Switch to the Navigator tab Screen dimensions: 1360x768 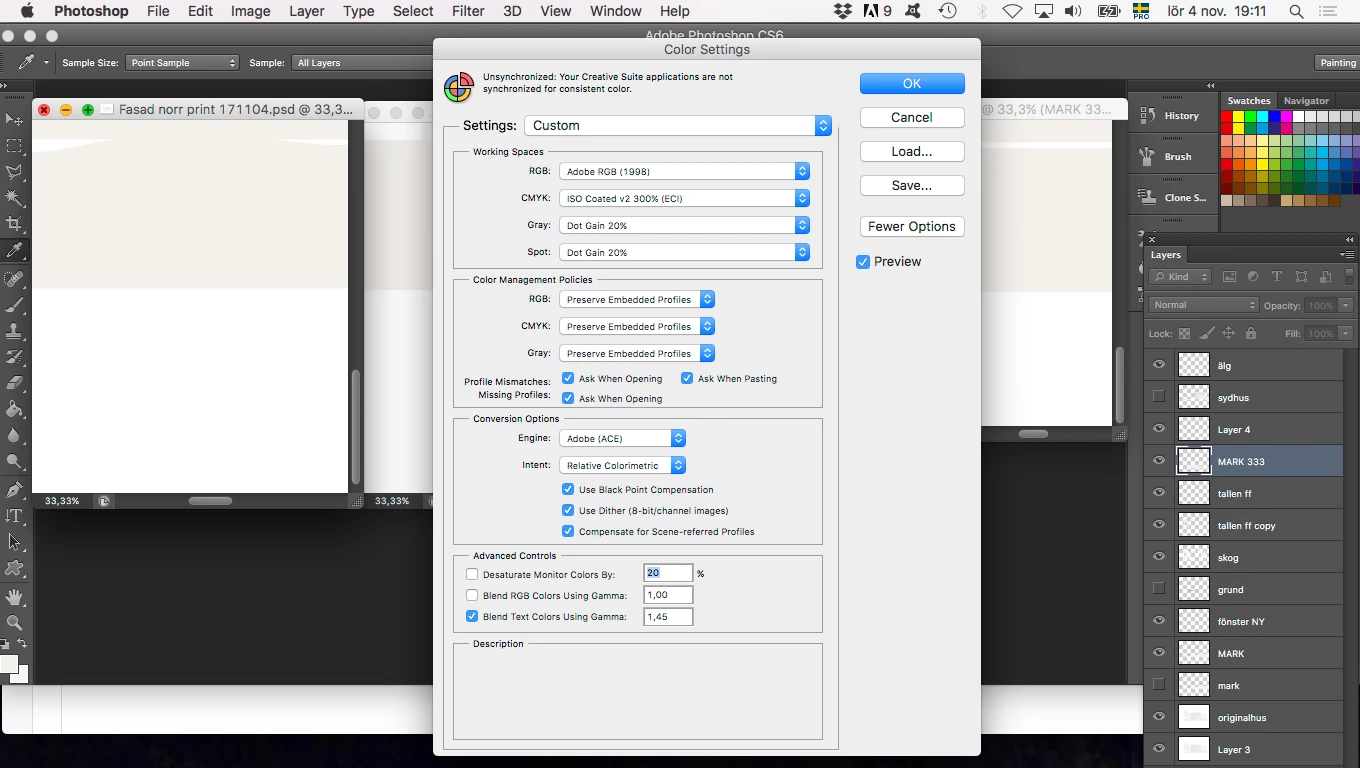(1306, 101)
